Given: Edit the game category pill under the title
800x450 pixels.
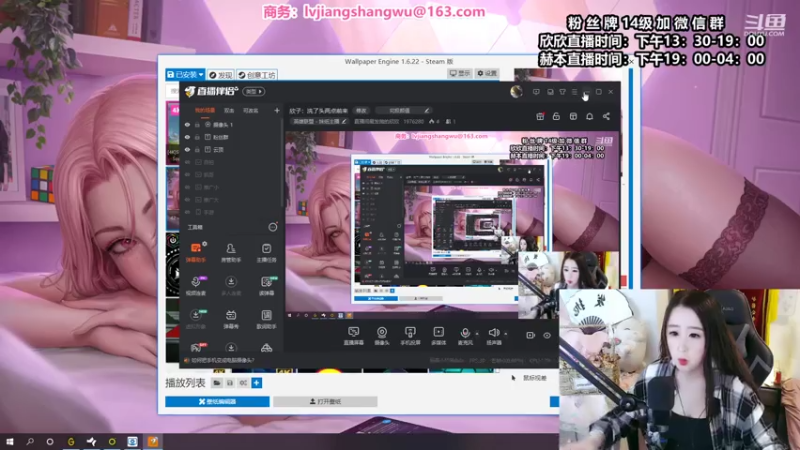Looking at the screenshot, I should [x=319, y=121].
